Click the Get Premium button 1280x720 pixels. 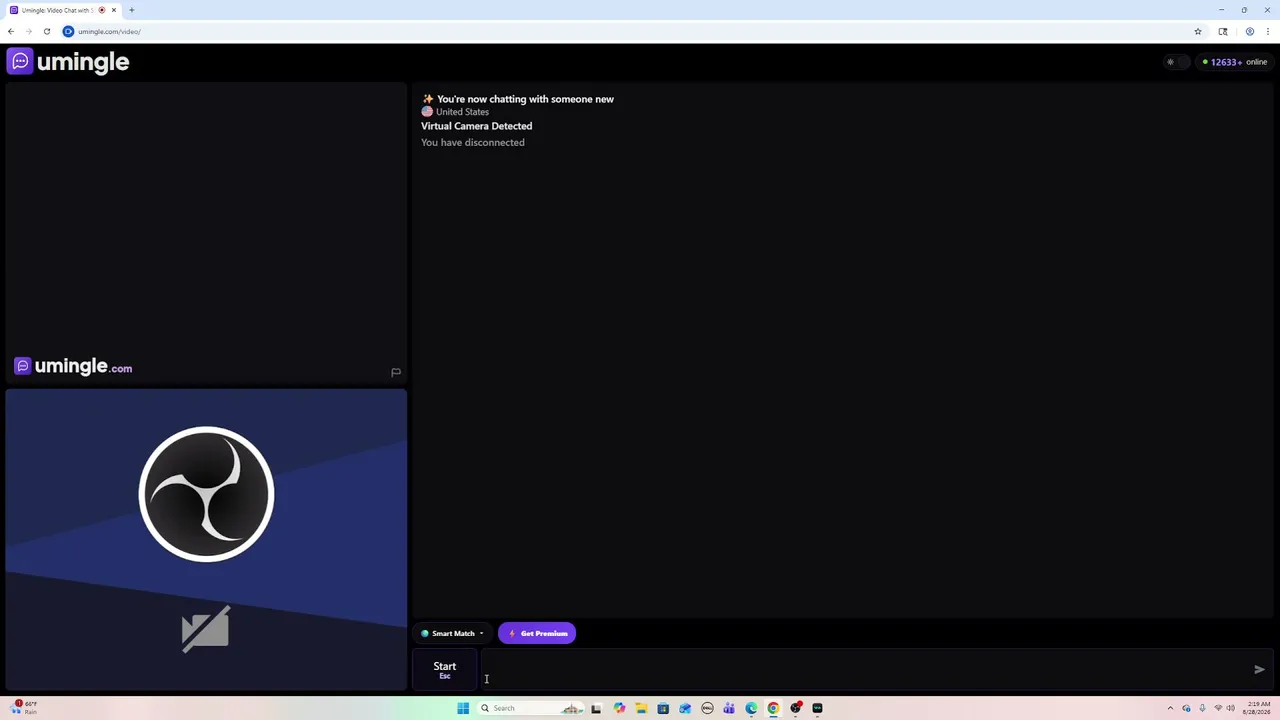coord(537,633)
